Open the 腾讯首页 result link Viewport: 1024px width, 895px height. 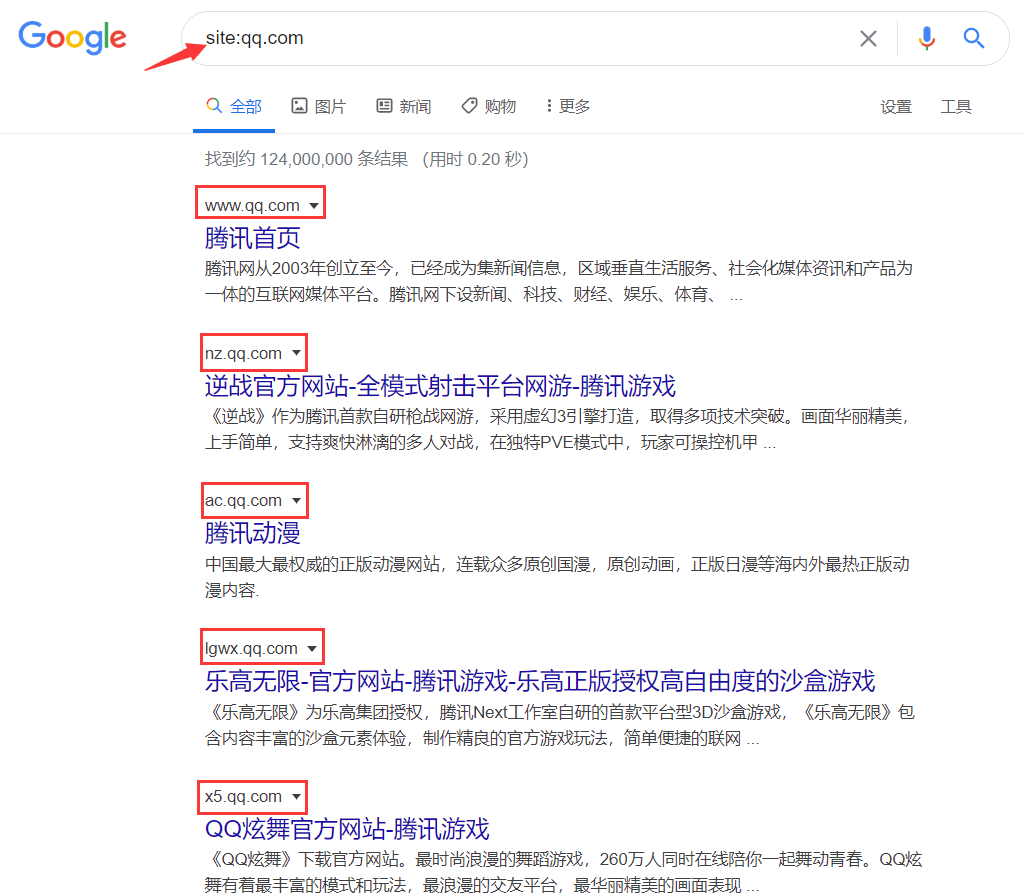253,238
